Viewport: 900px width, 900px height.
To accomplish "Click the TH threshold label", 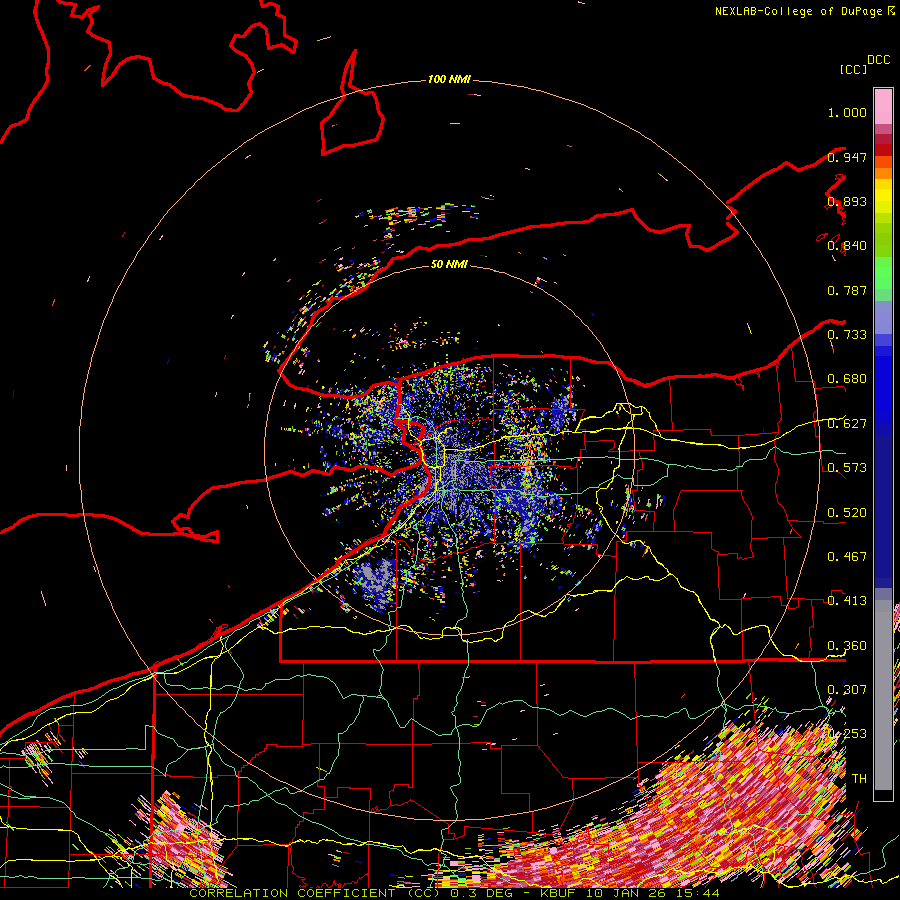I will 859,779.
